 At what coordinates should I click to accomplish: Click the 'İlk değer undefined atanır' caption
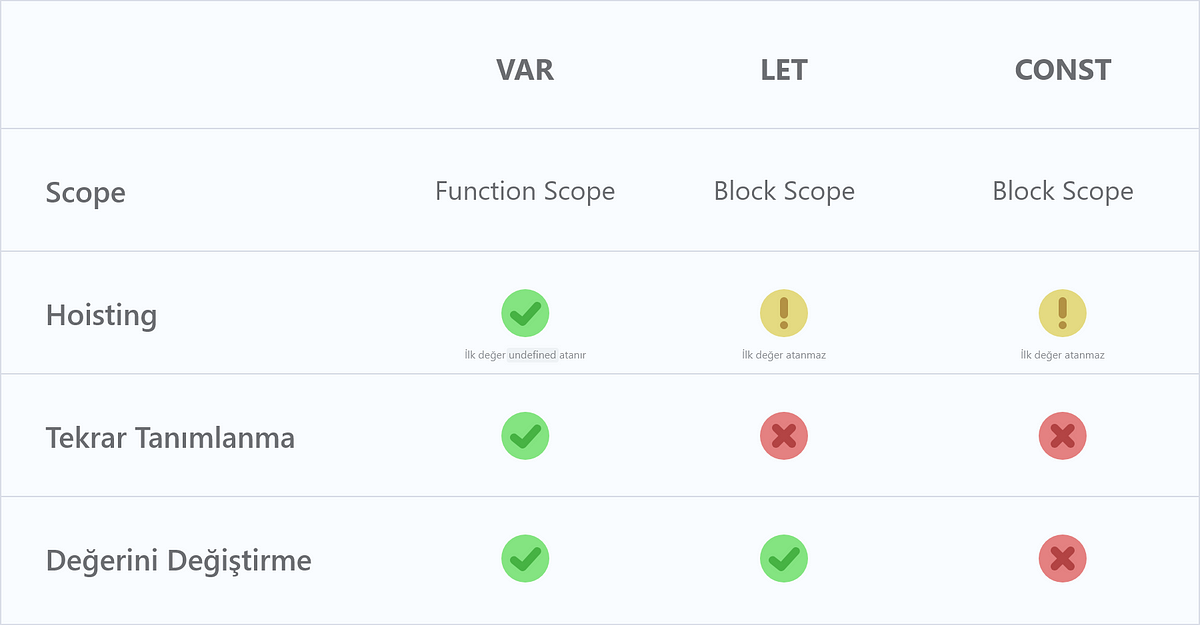tap(525, 355)
